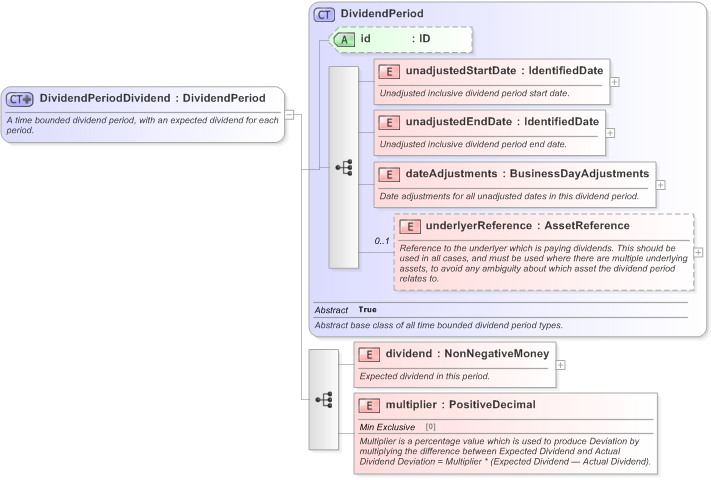
Task: Click 'A time bounded dividend period' description
Action: point(142,125)
